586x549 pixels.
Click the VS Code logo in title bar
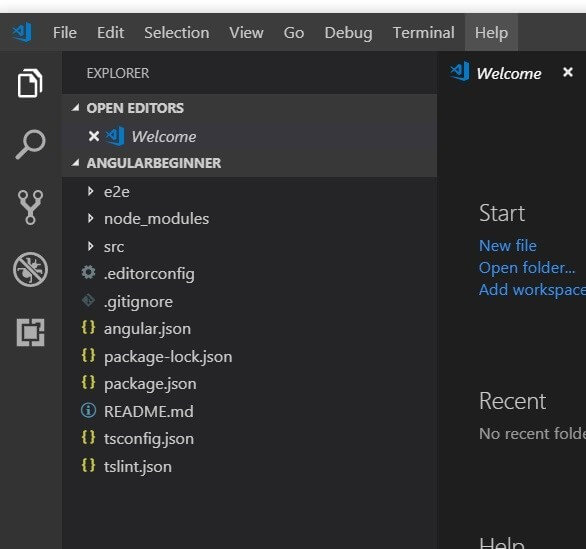point(22,33)
